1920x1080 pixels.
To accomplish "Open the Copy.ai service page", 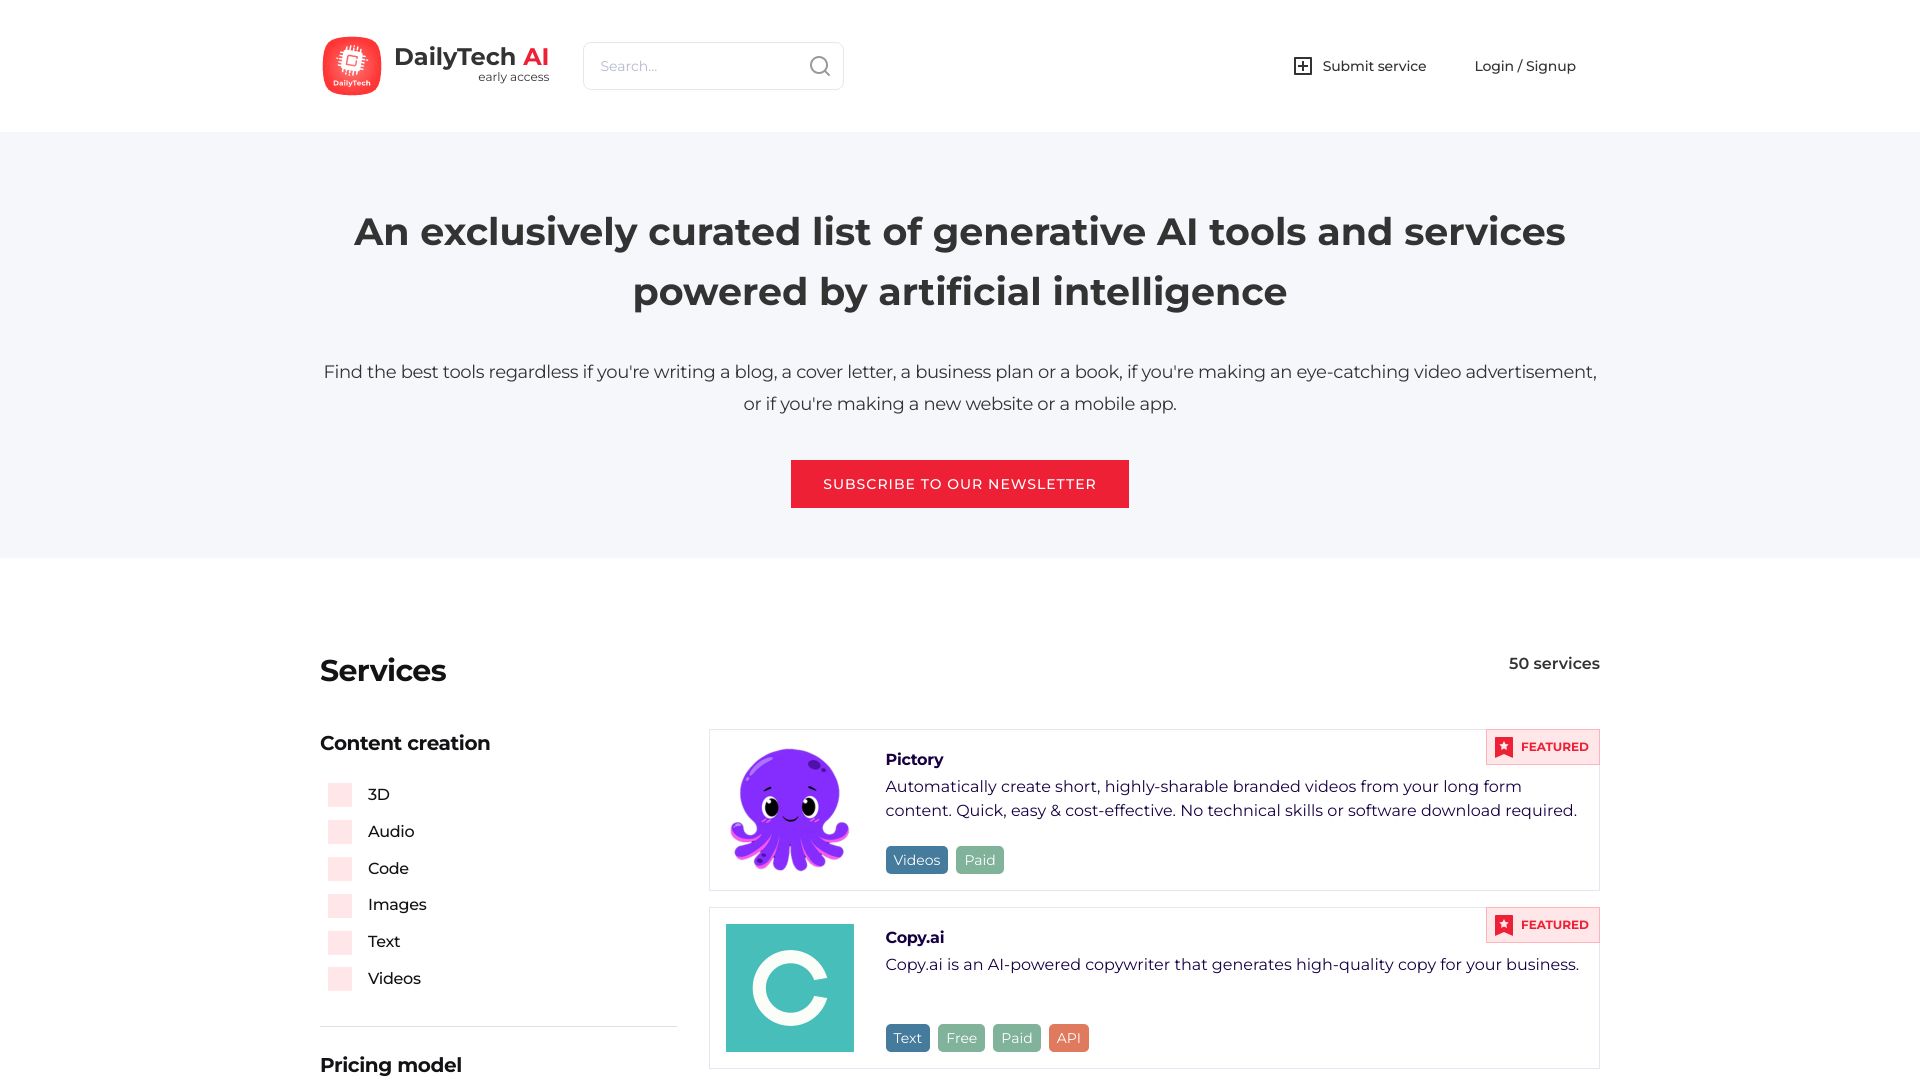I will 914,937.
